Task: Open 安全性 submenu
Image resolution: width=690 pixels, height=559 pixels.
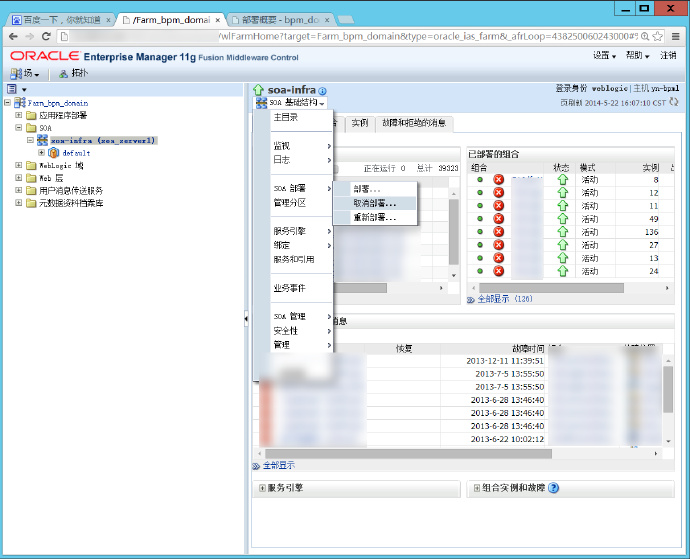Action: (x=301, y=331)
